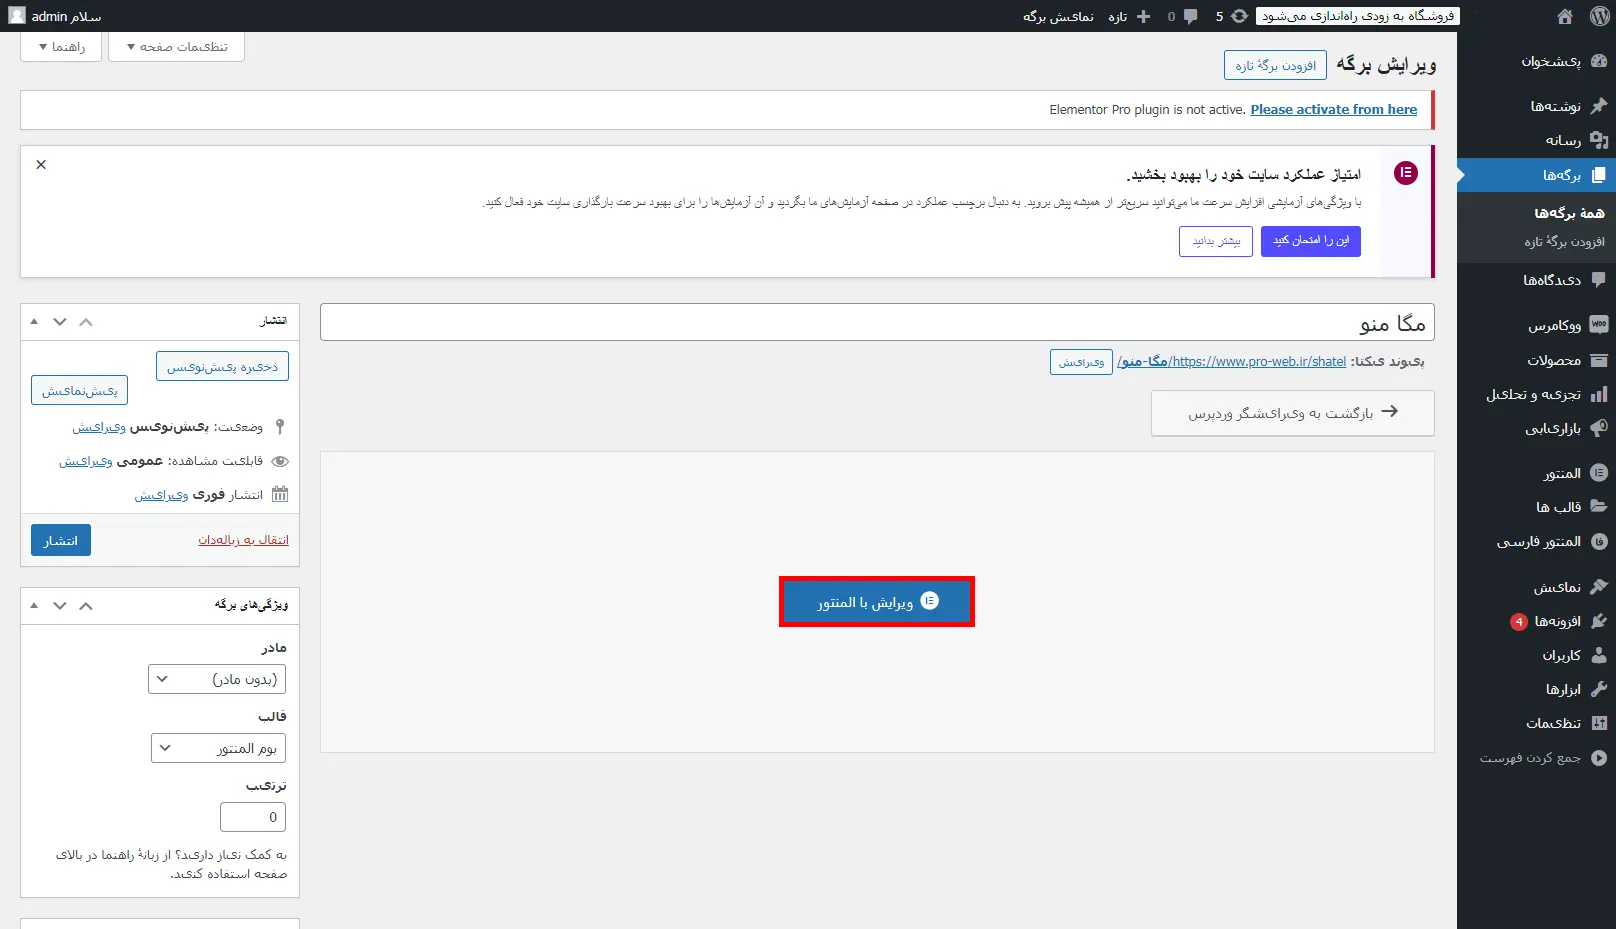Click ویرایش link beside visibility عمومی
This screenshot has height=929, width=1616.
click(86, 461)
